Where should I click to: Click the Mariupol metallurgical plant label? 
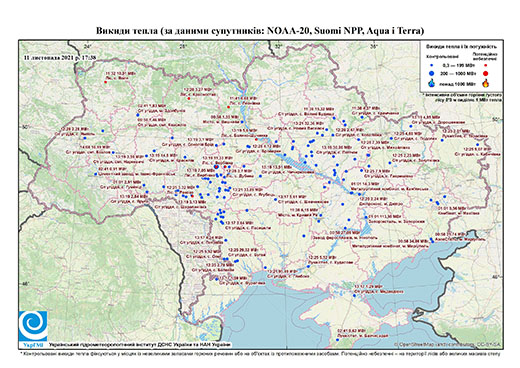pyautogui.click(x=390, y=245)
